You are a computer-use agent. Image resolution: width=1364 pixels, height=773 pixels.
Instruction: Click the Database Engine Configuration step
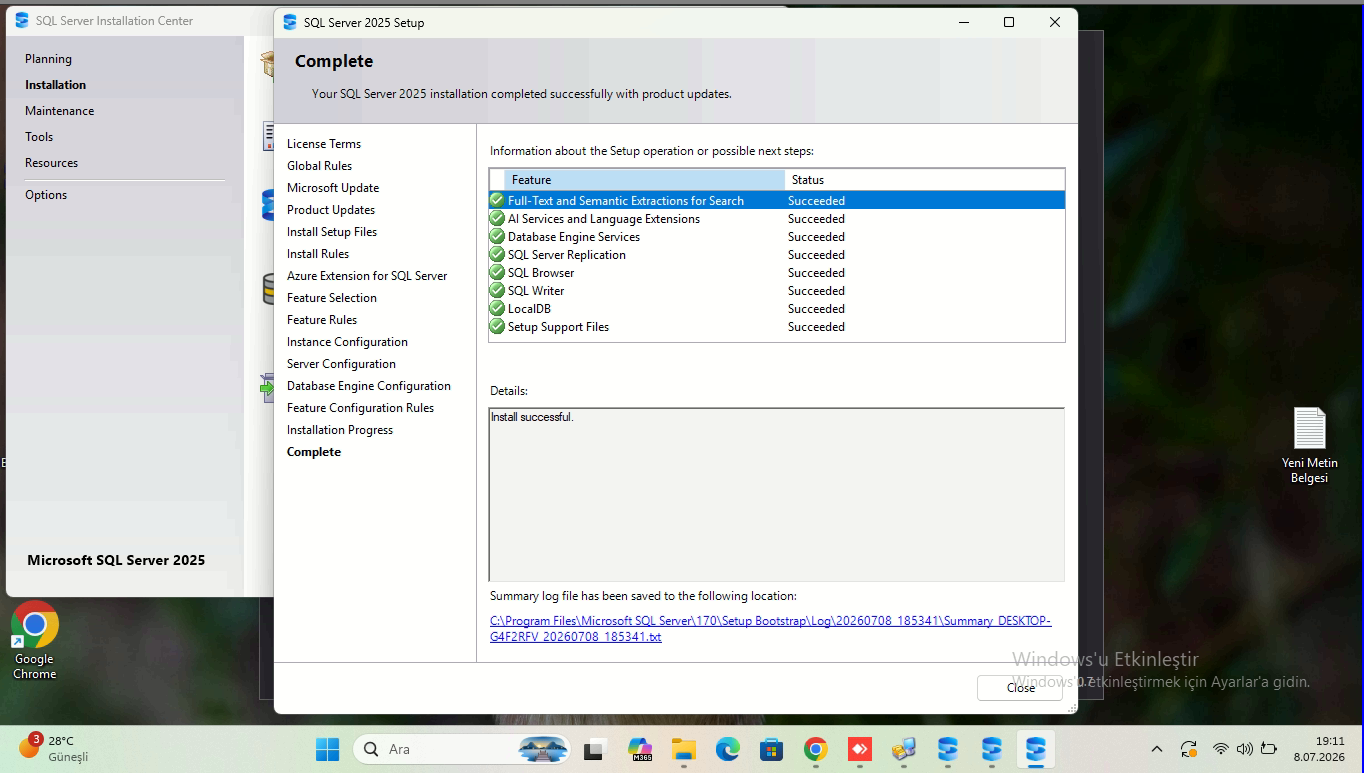(369, 386)
